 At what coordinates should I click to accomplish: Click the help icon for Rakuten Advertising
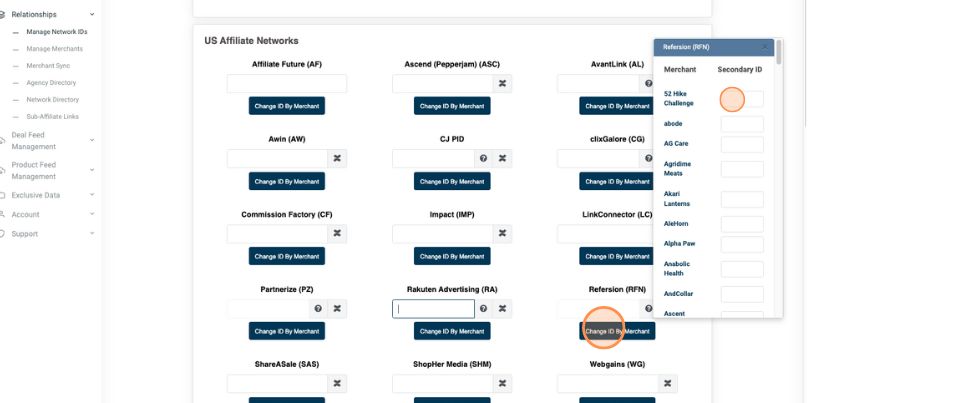[483, 308]
